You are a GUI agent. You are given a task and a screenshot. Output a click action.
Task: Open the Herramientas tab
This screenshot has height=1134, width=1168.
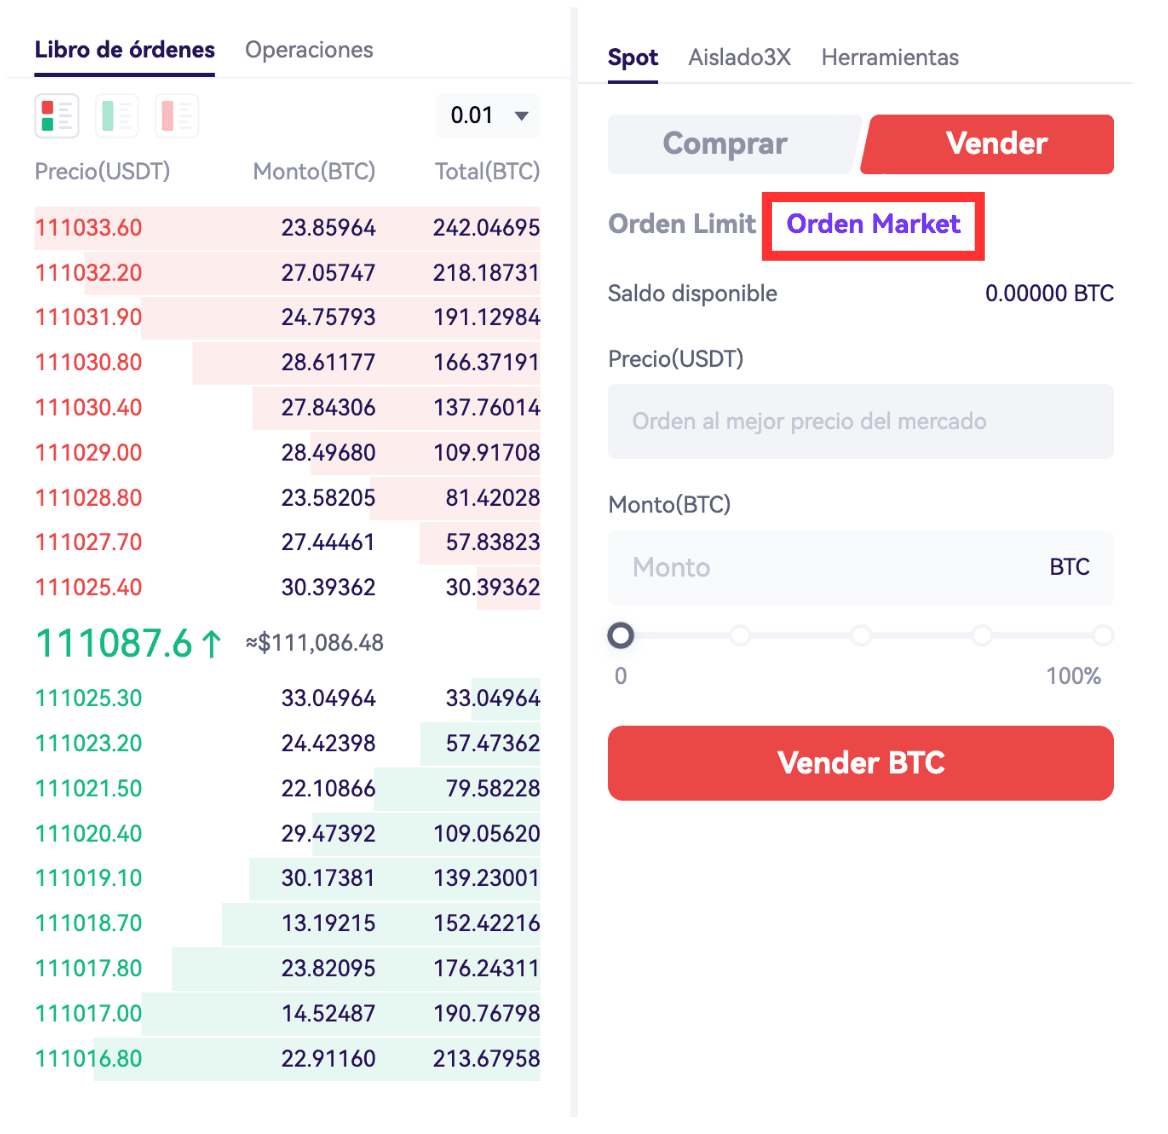tap(890, 58)
